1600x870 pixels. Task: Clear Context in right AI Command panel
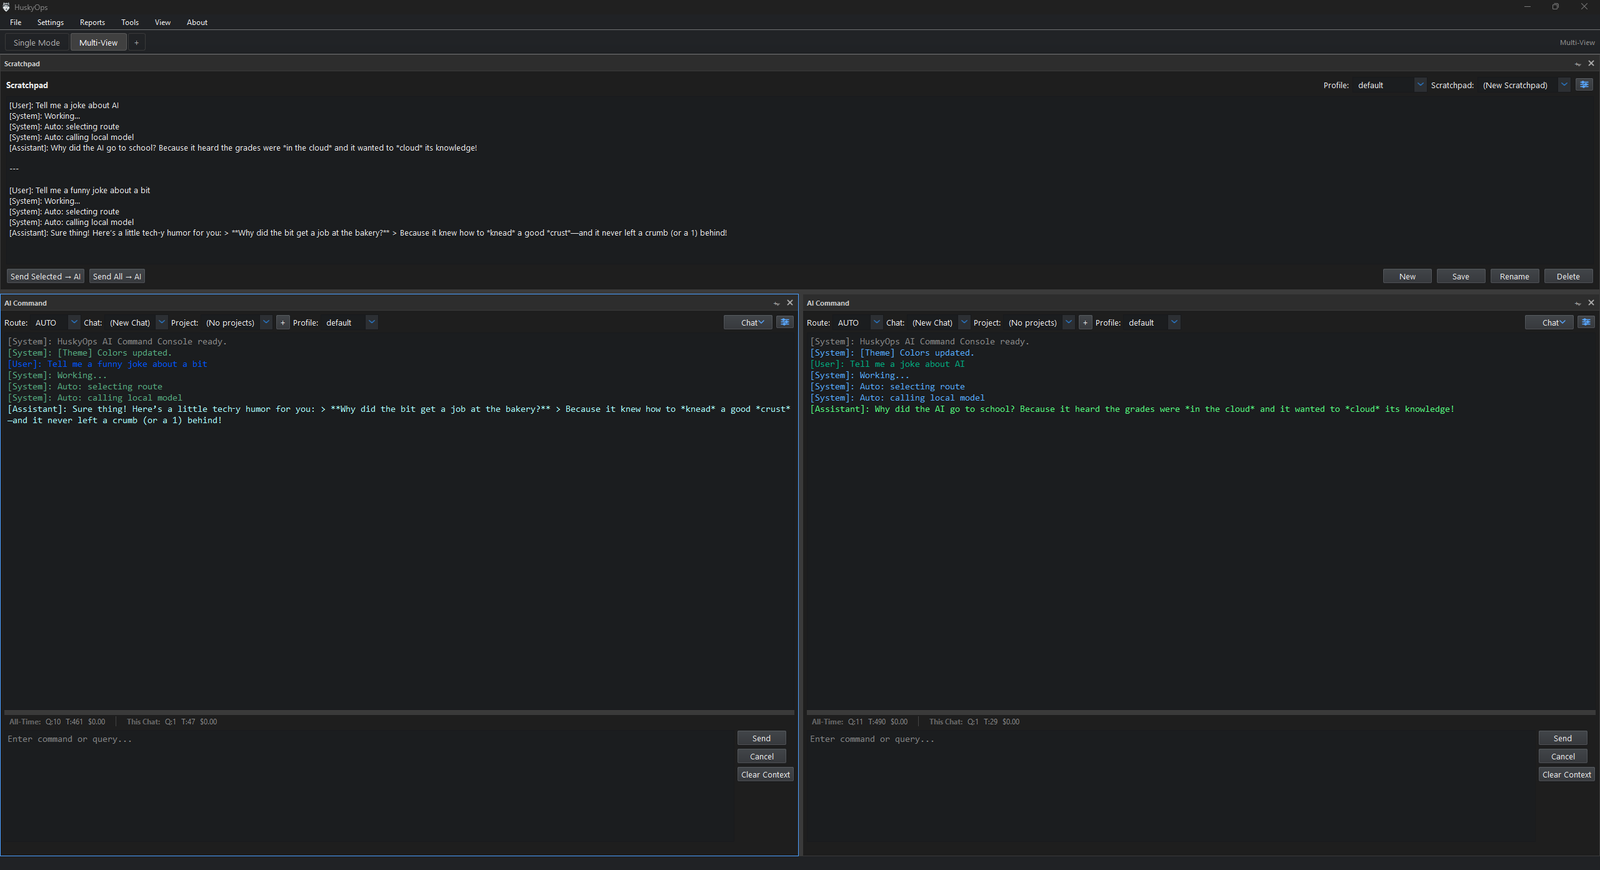1567,774
